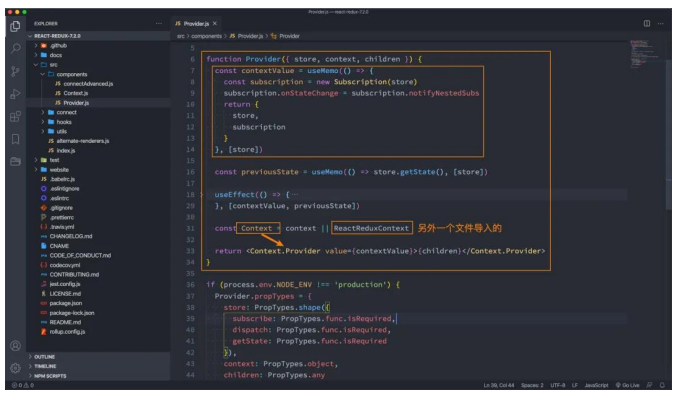Expand the utils folder
676x395 pixels.
(x=62, y=131)
